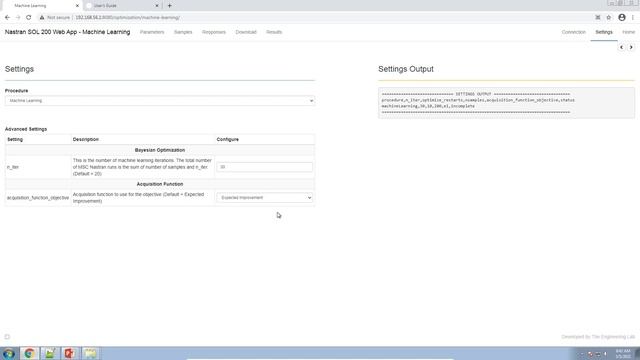Click the icon left of the bookmark star
This screenshot has width=640, height=360.
coord(598,18)
